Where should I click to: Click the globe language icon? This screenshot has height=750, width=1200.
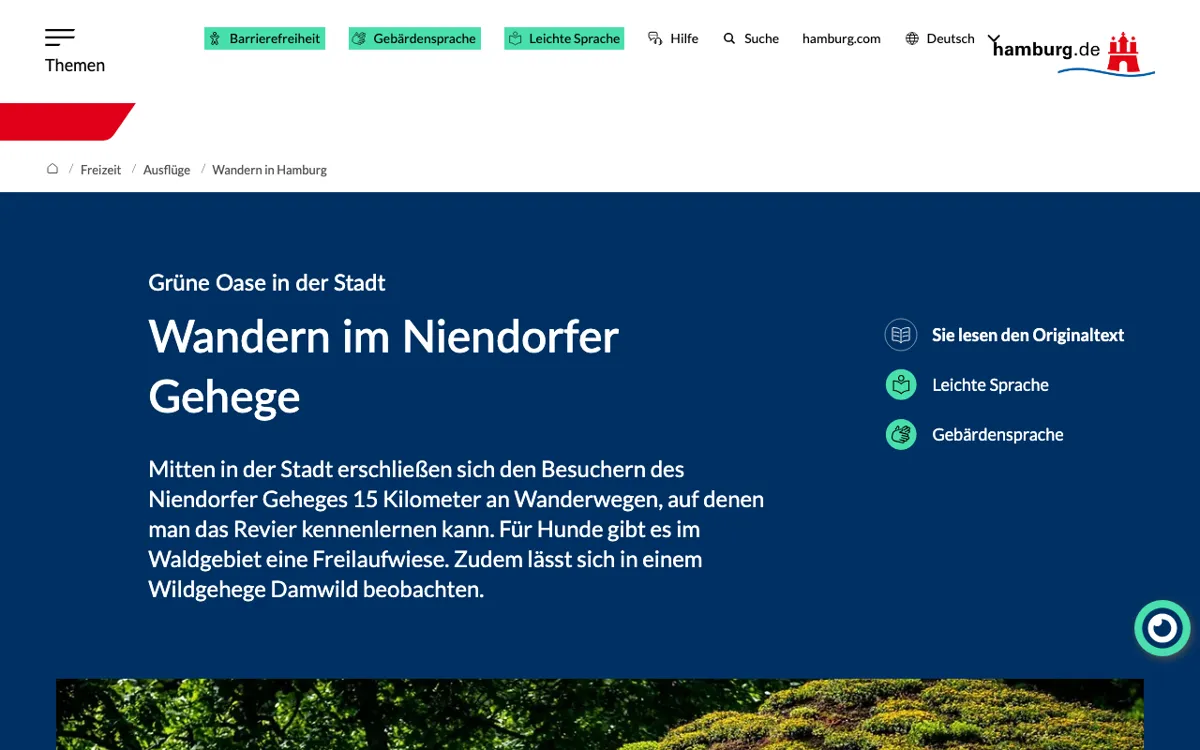pos(912,39)
